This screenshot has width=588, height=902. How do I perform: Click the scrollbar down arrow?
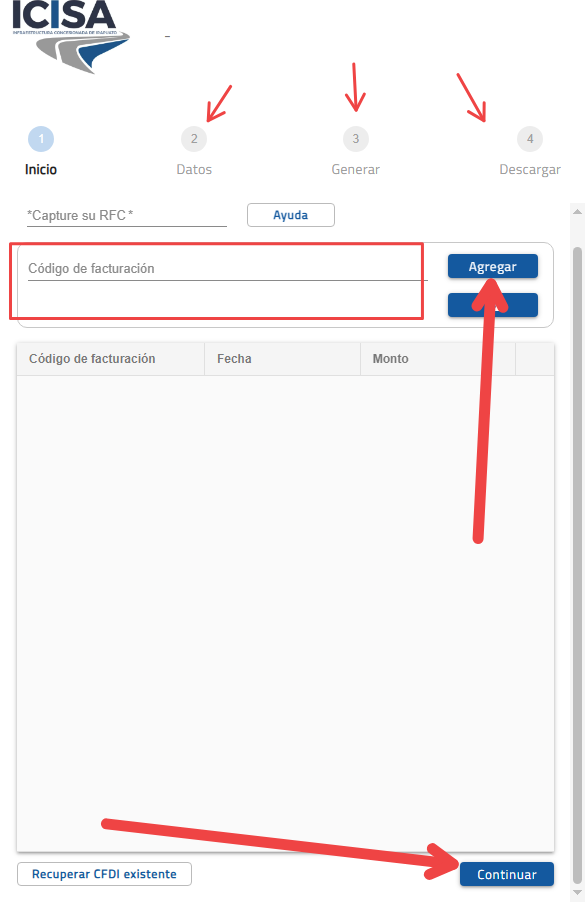tap(578, 892)
